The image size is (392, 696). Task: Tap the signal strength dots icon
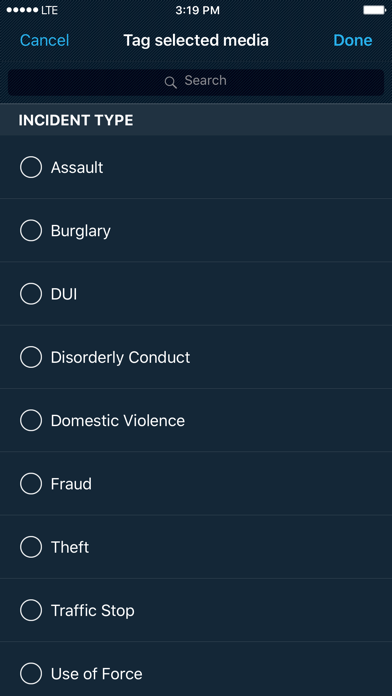[22, 10]
